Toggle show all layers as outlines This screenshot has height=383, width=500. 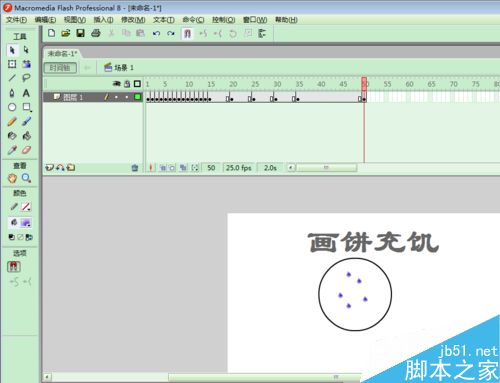click(x=137, y=84)
